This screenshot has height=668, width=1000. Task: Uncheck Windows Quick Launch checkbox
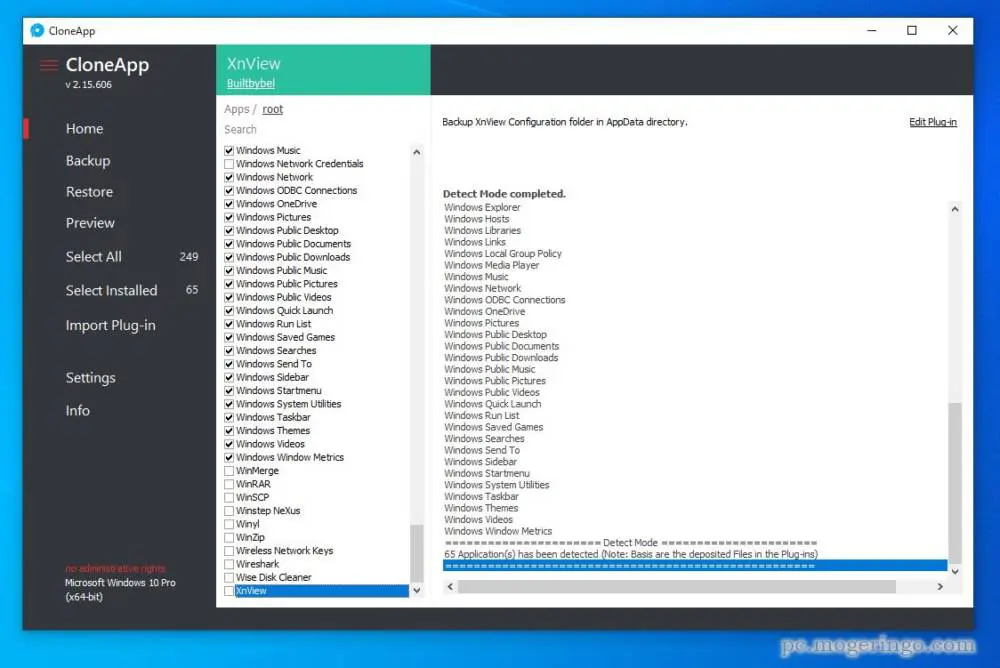(x=229, y=311)
